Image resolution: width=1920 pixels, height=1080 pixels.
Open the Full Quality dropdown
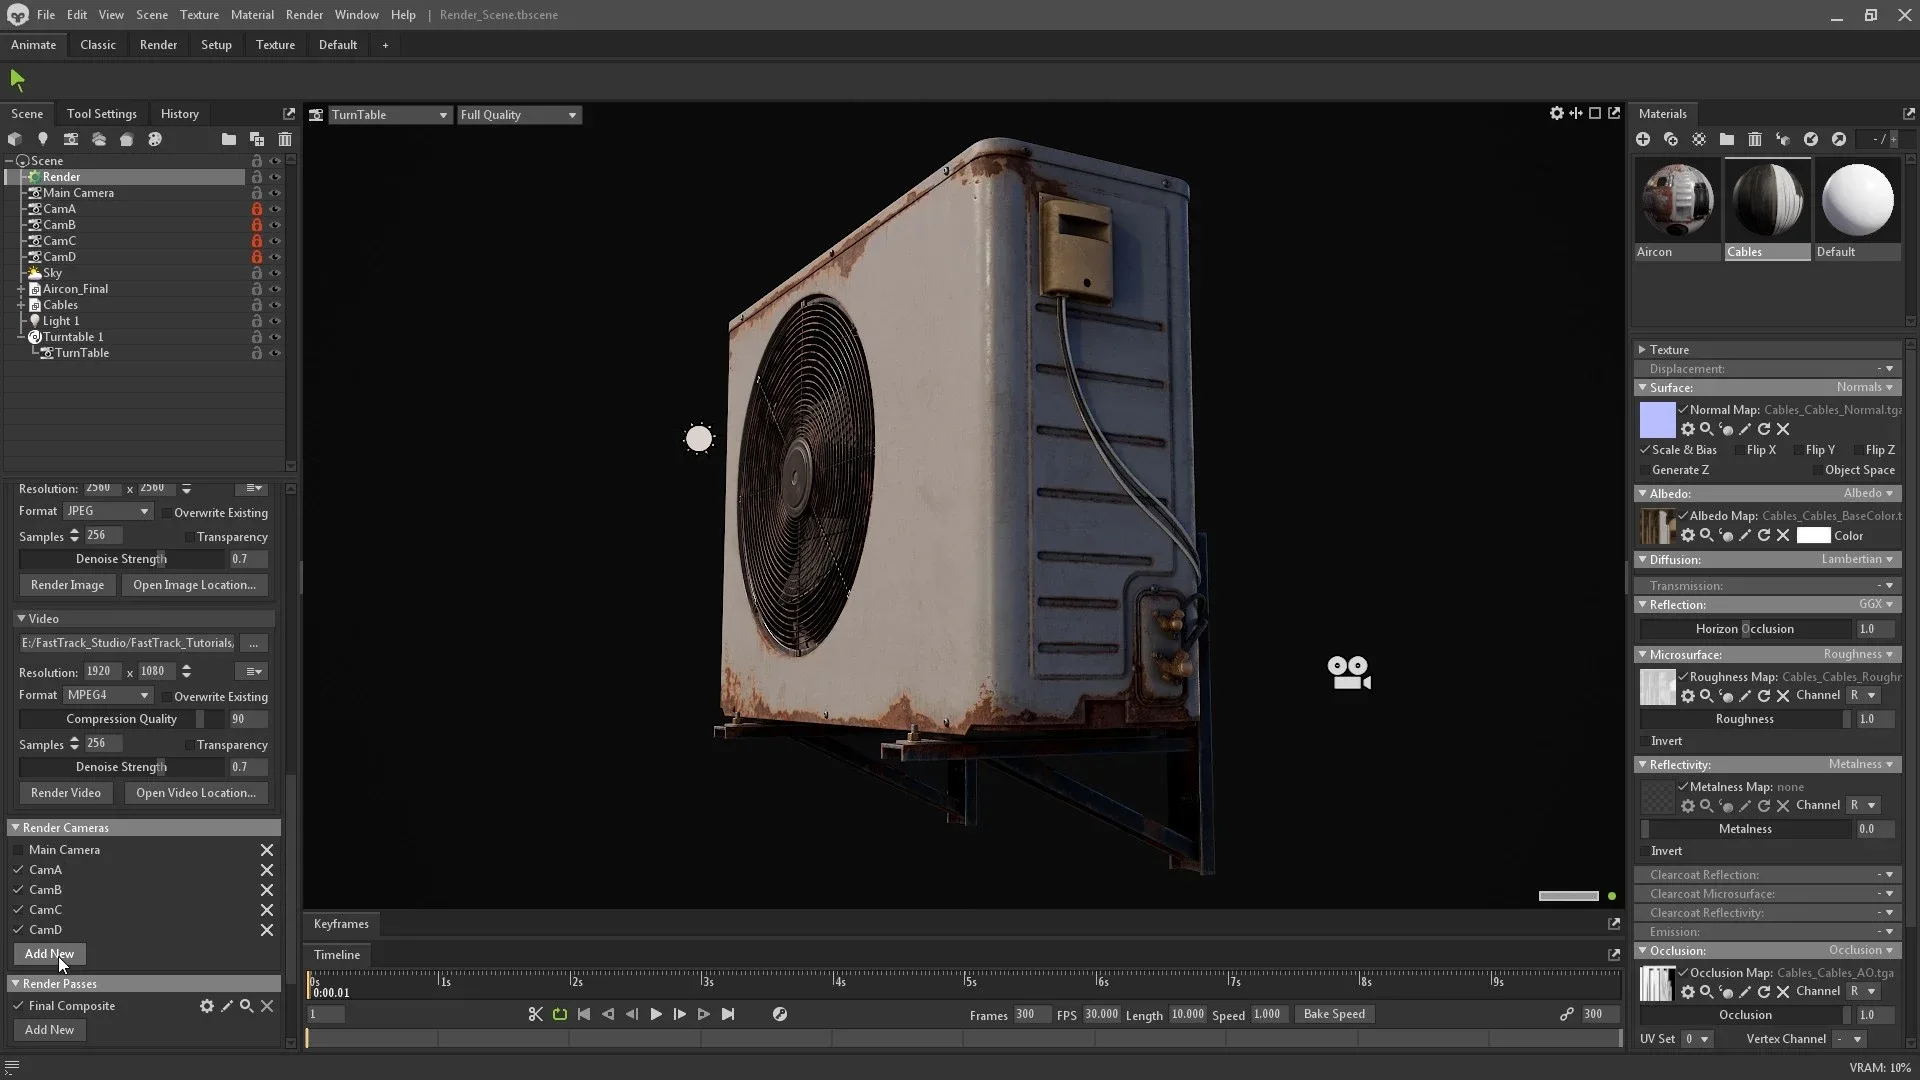518,115
